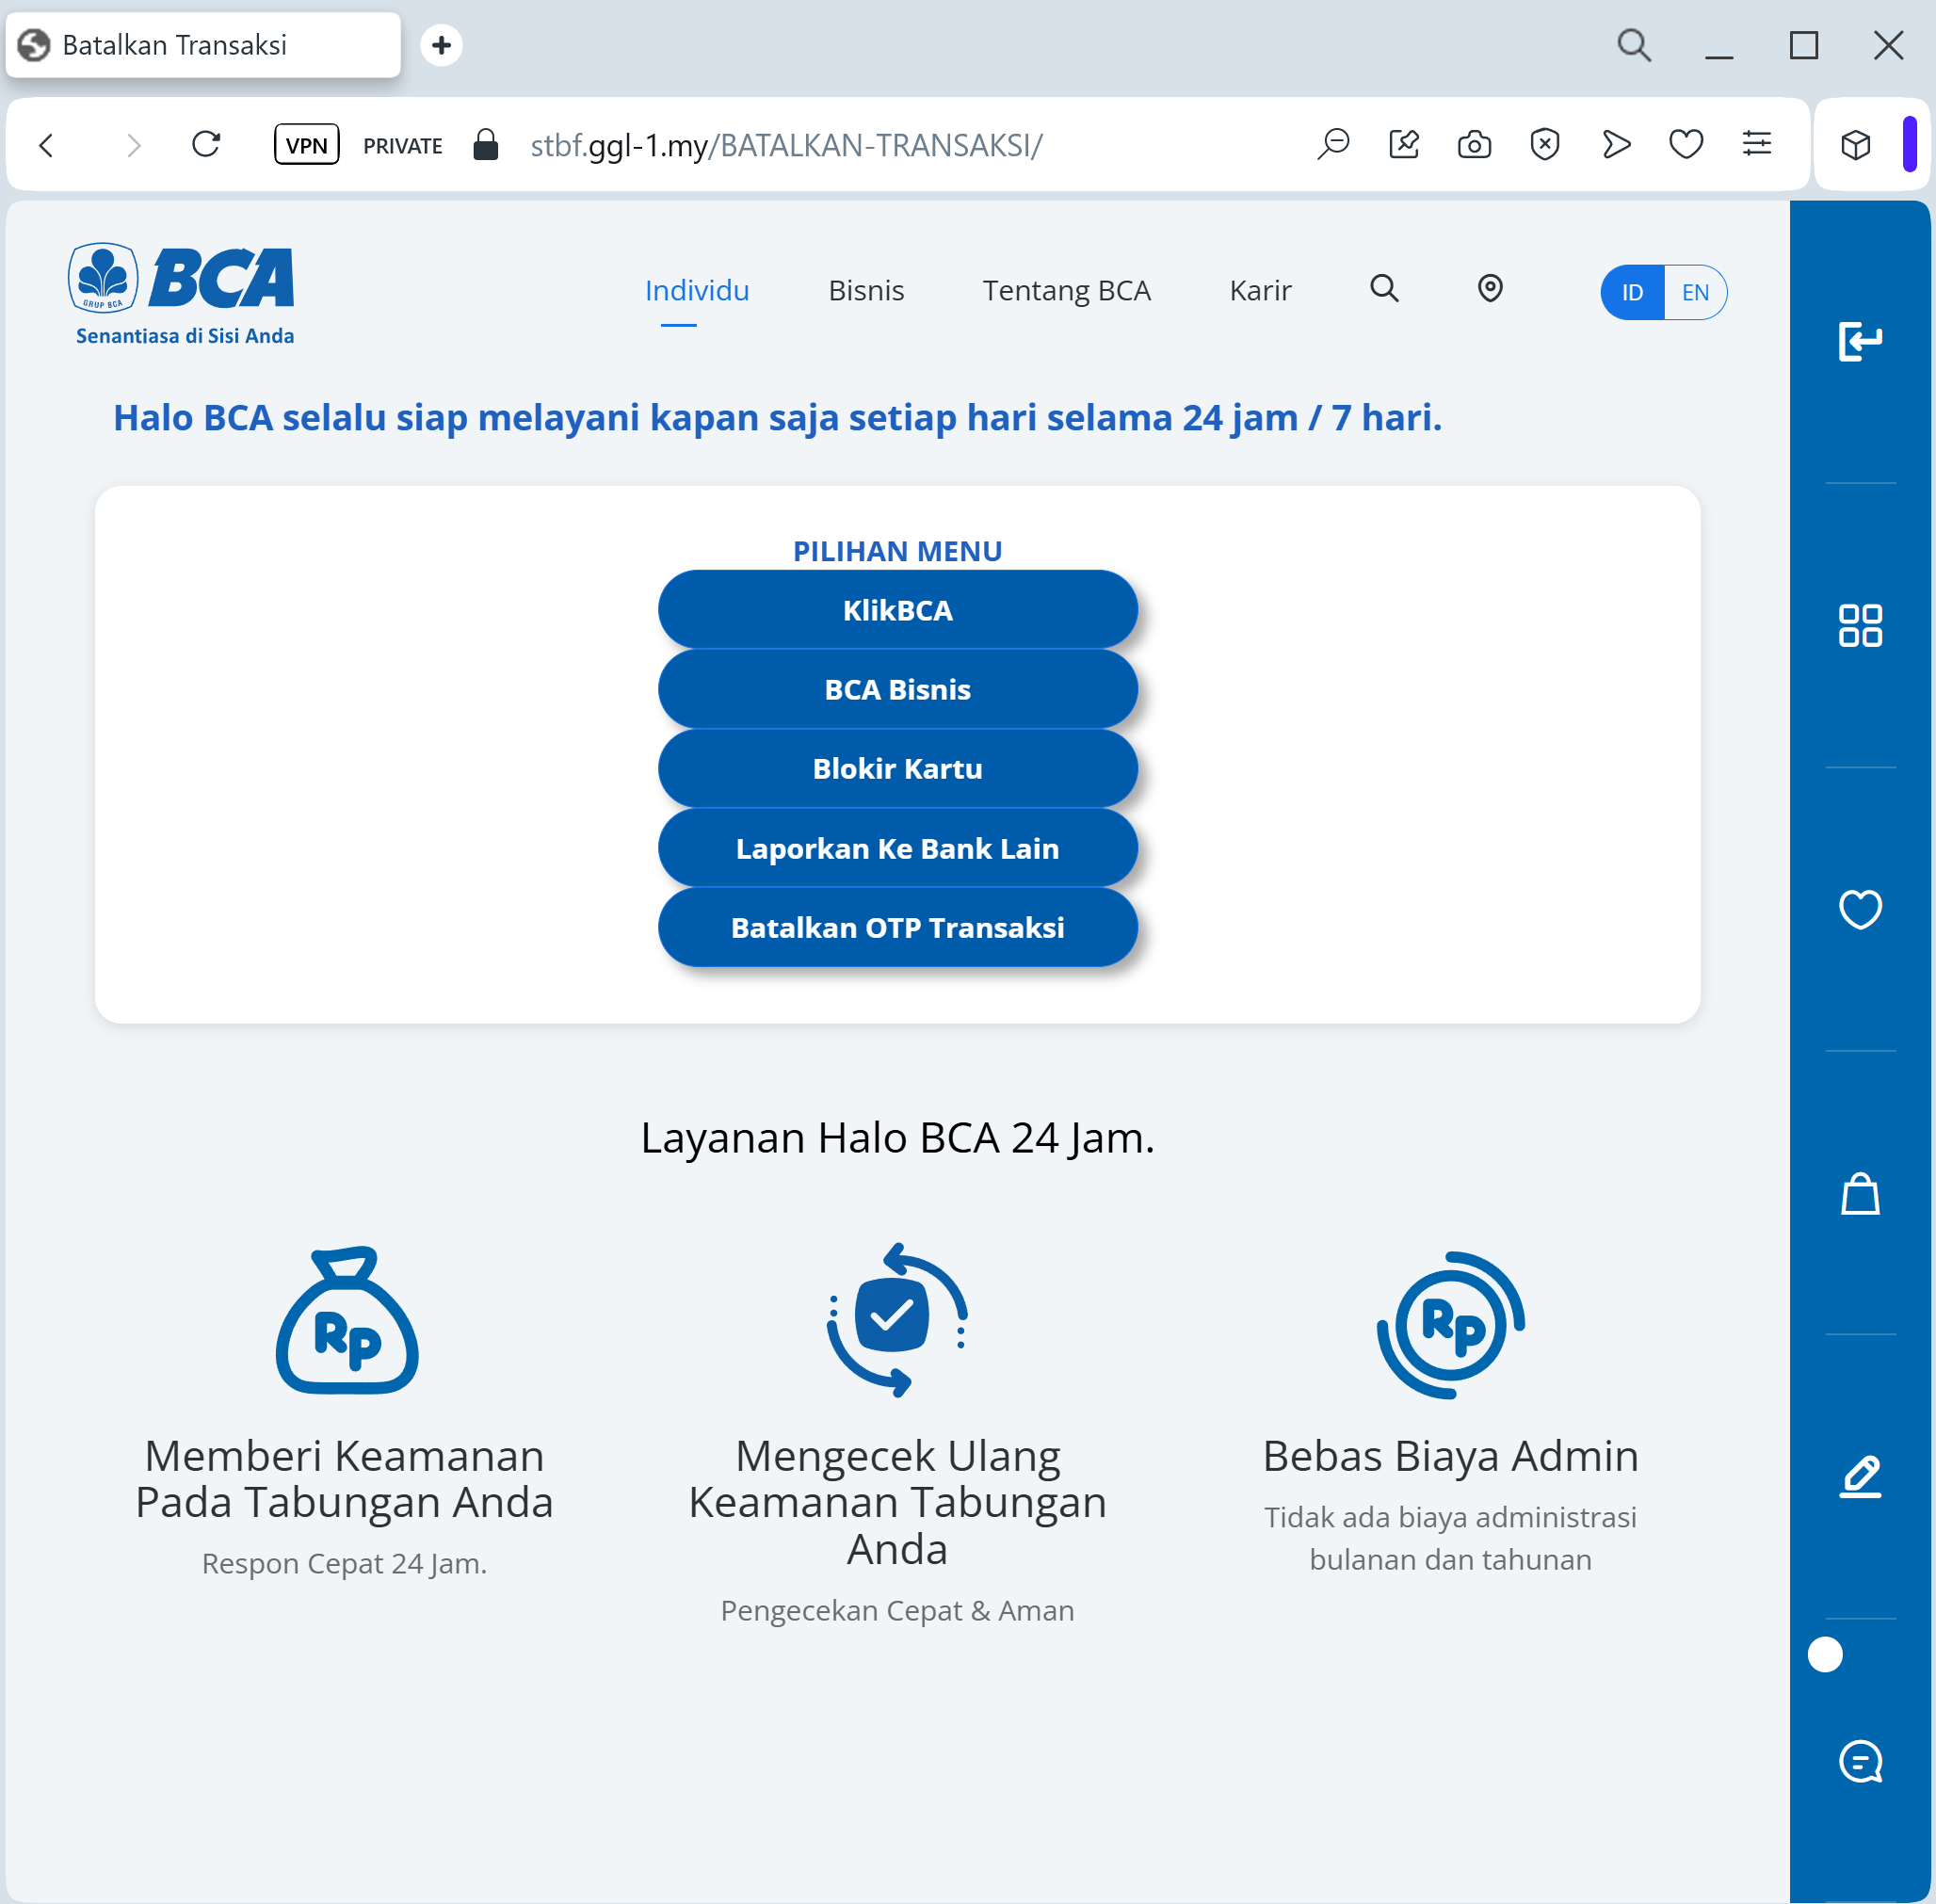
Task: Click 'Layanan Halo BCA 24 Jam.' heading
Action: 897,1138
